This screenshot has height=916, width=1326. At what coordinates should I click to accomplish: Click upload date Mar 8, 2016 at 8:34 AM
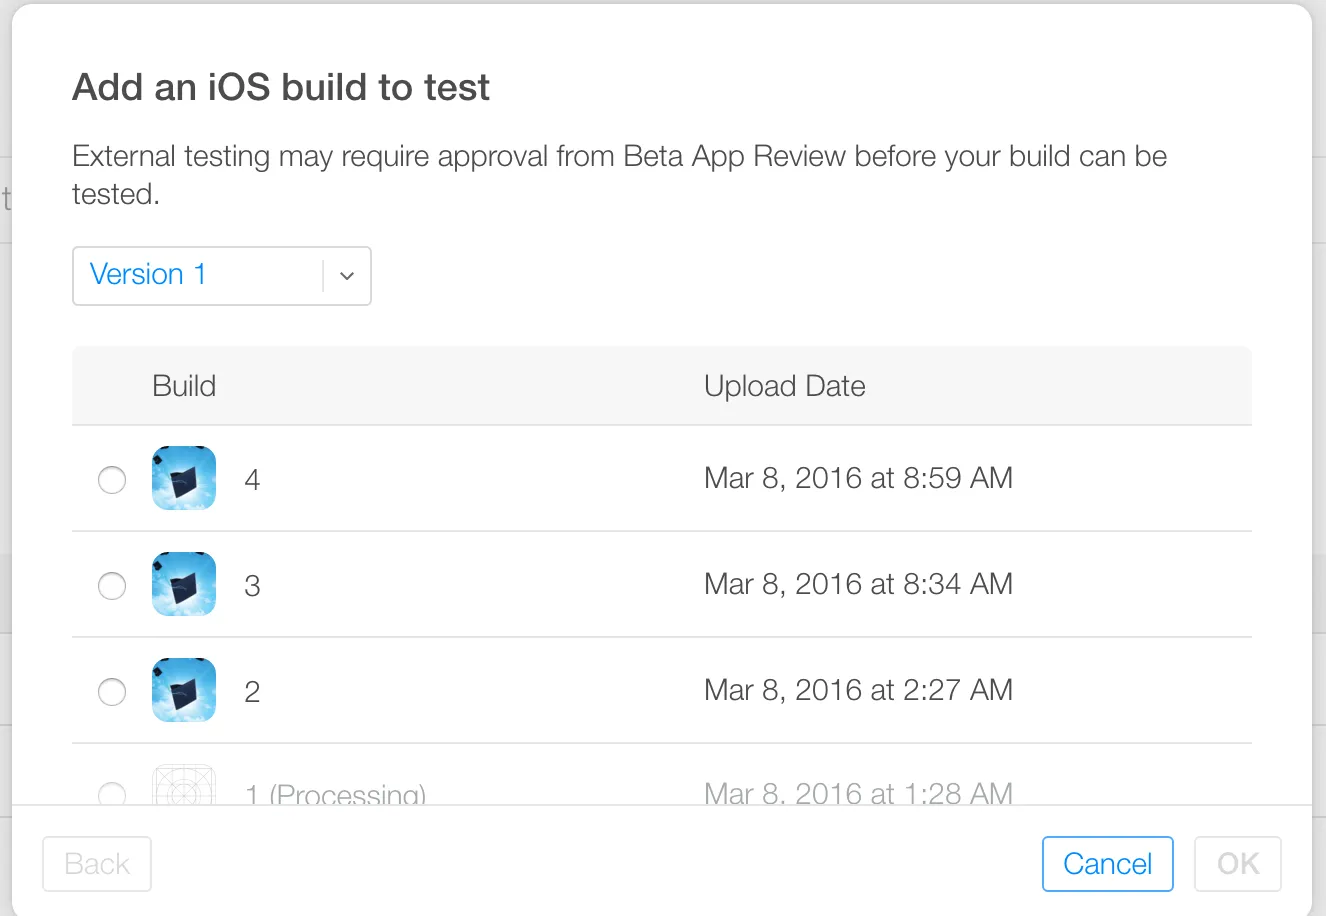click(858, 584)
